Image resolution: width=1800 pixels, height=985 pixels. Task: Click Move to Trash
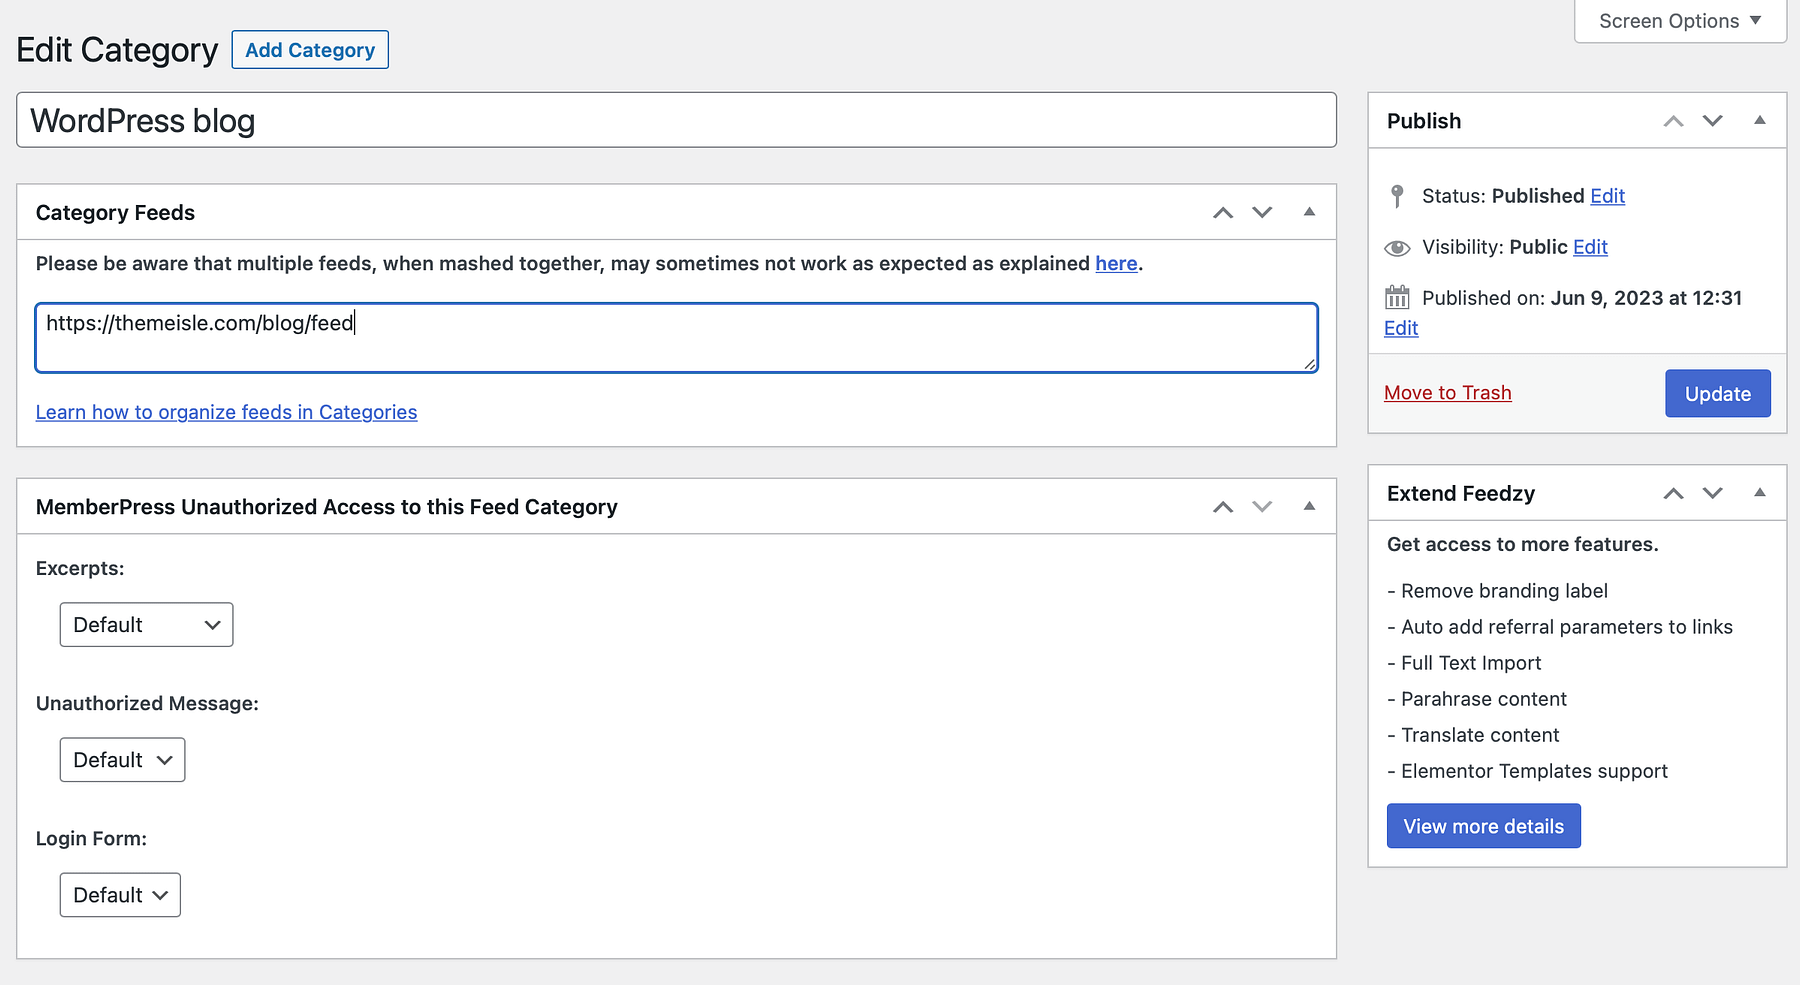coord(1447,392)
